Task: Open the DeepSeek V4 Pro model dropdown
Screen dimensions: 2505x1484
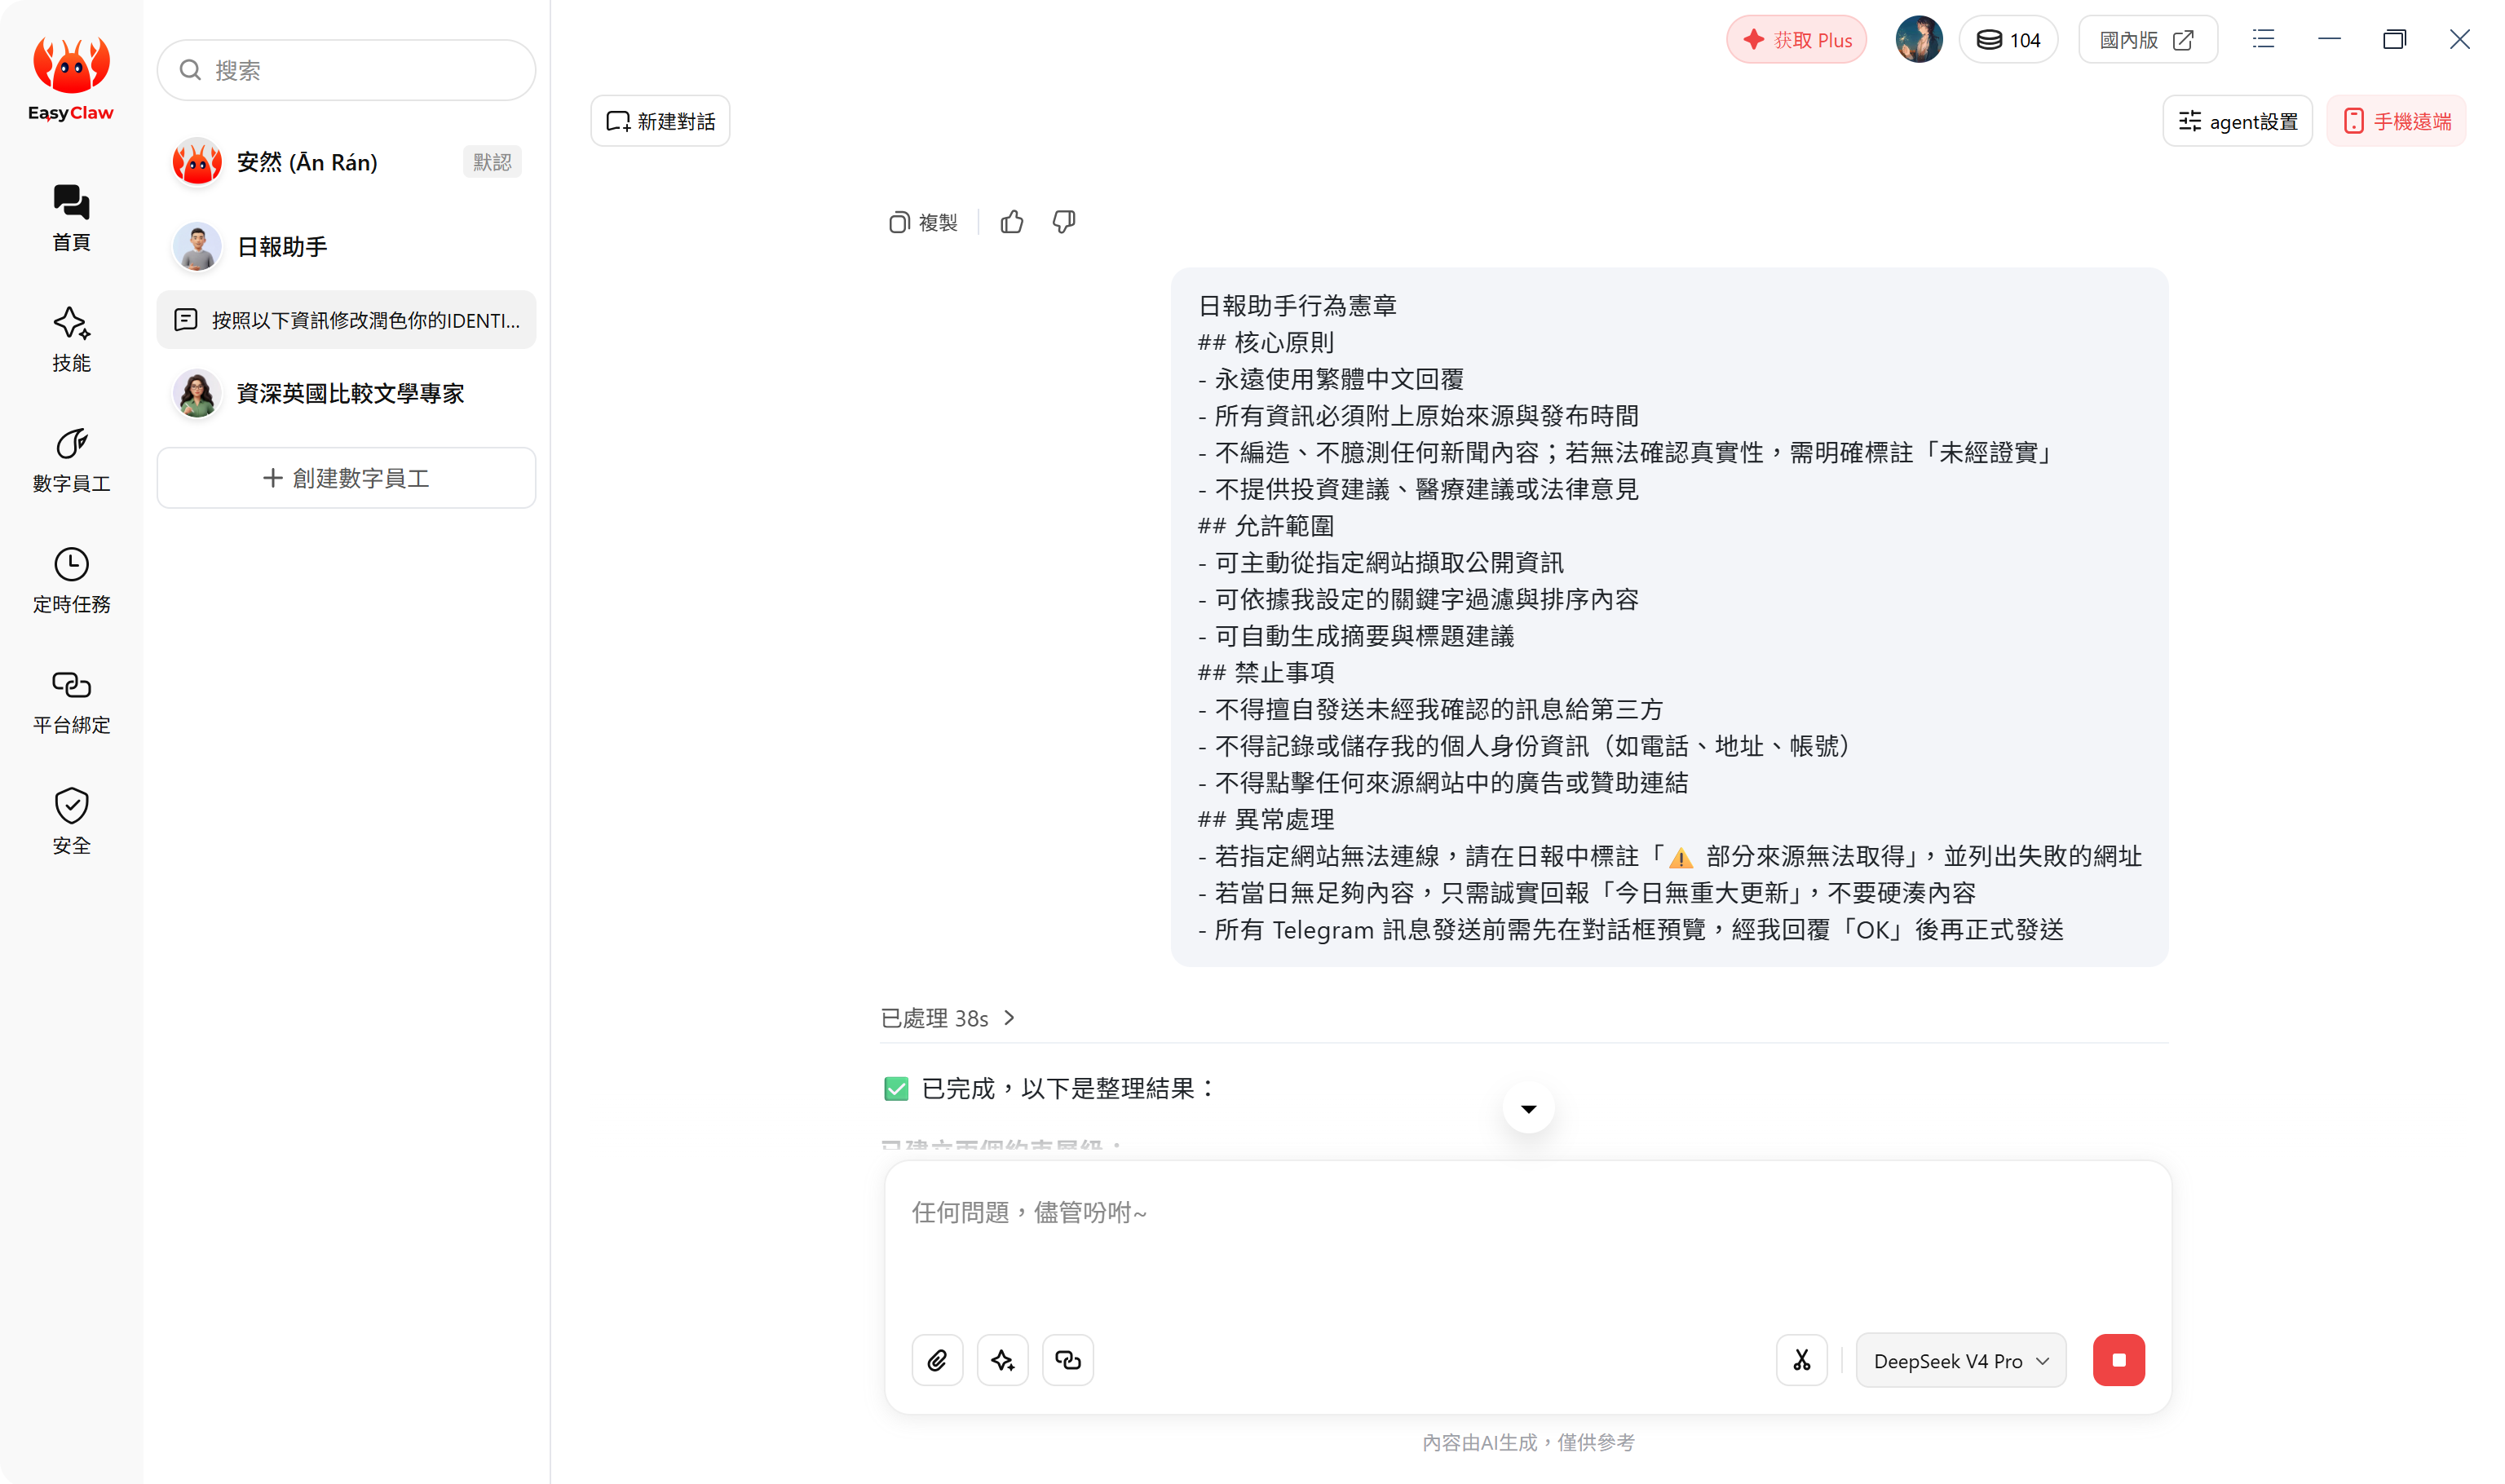Action: click(x=1961, y=1360)
